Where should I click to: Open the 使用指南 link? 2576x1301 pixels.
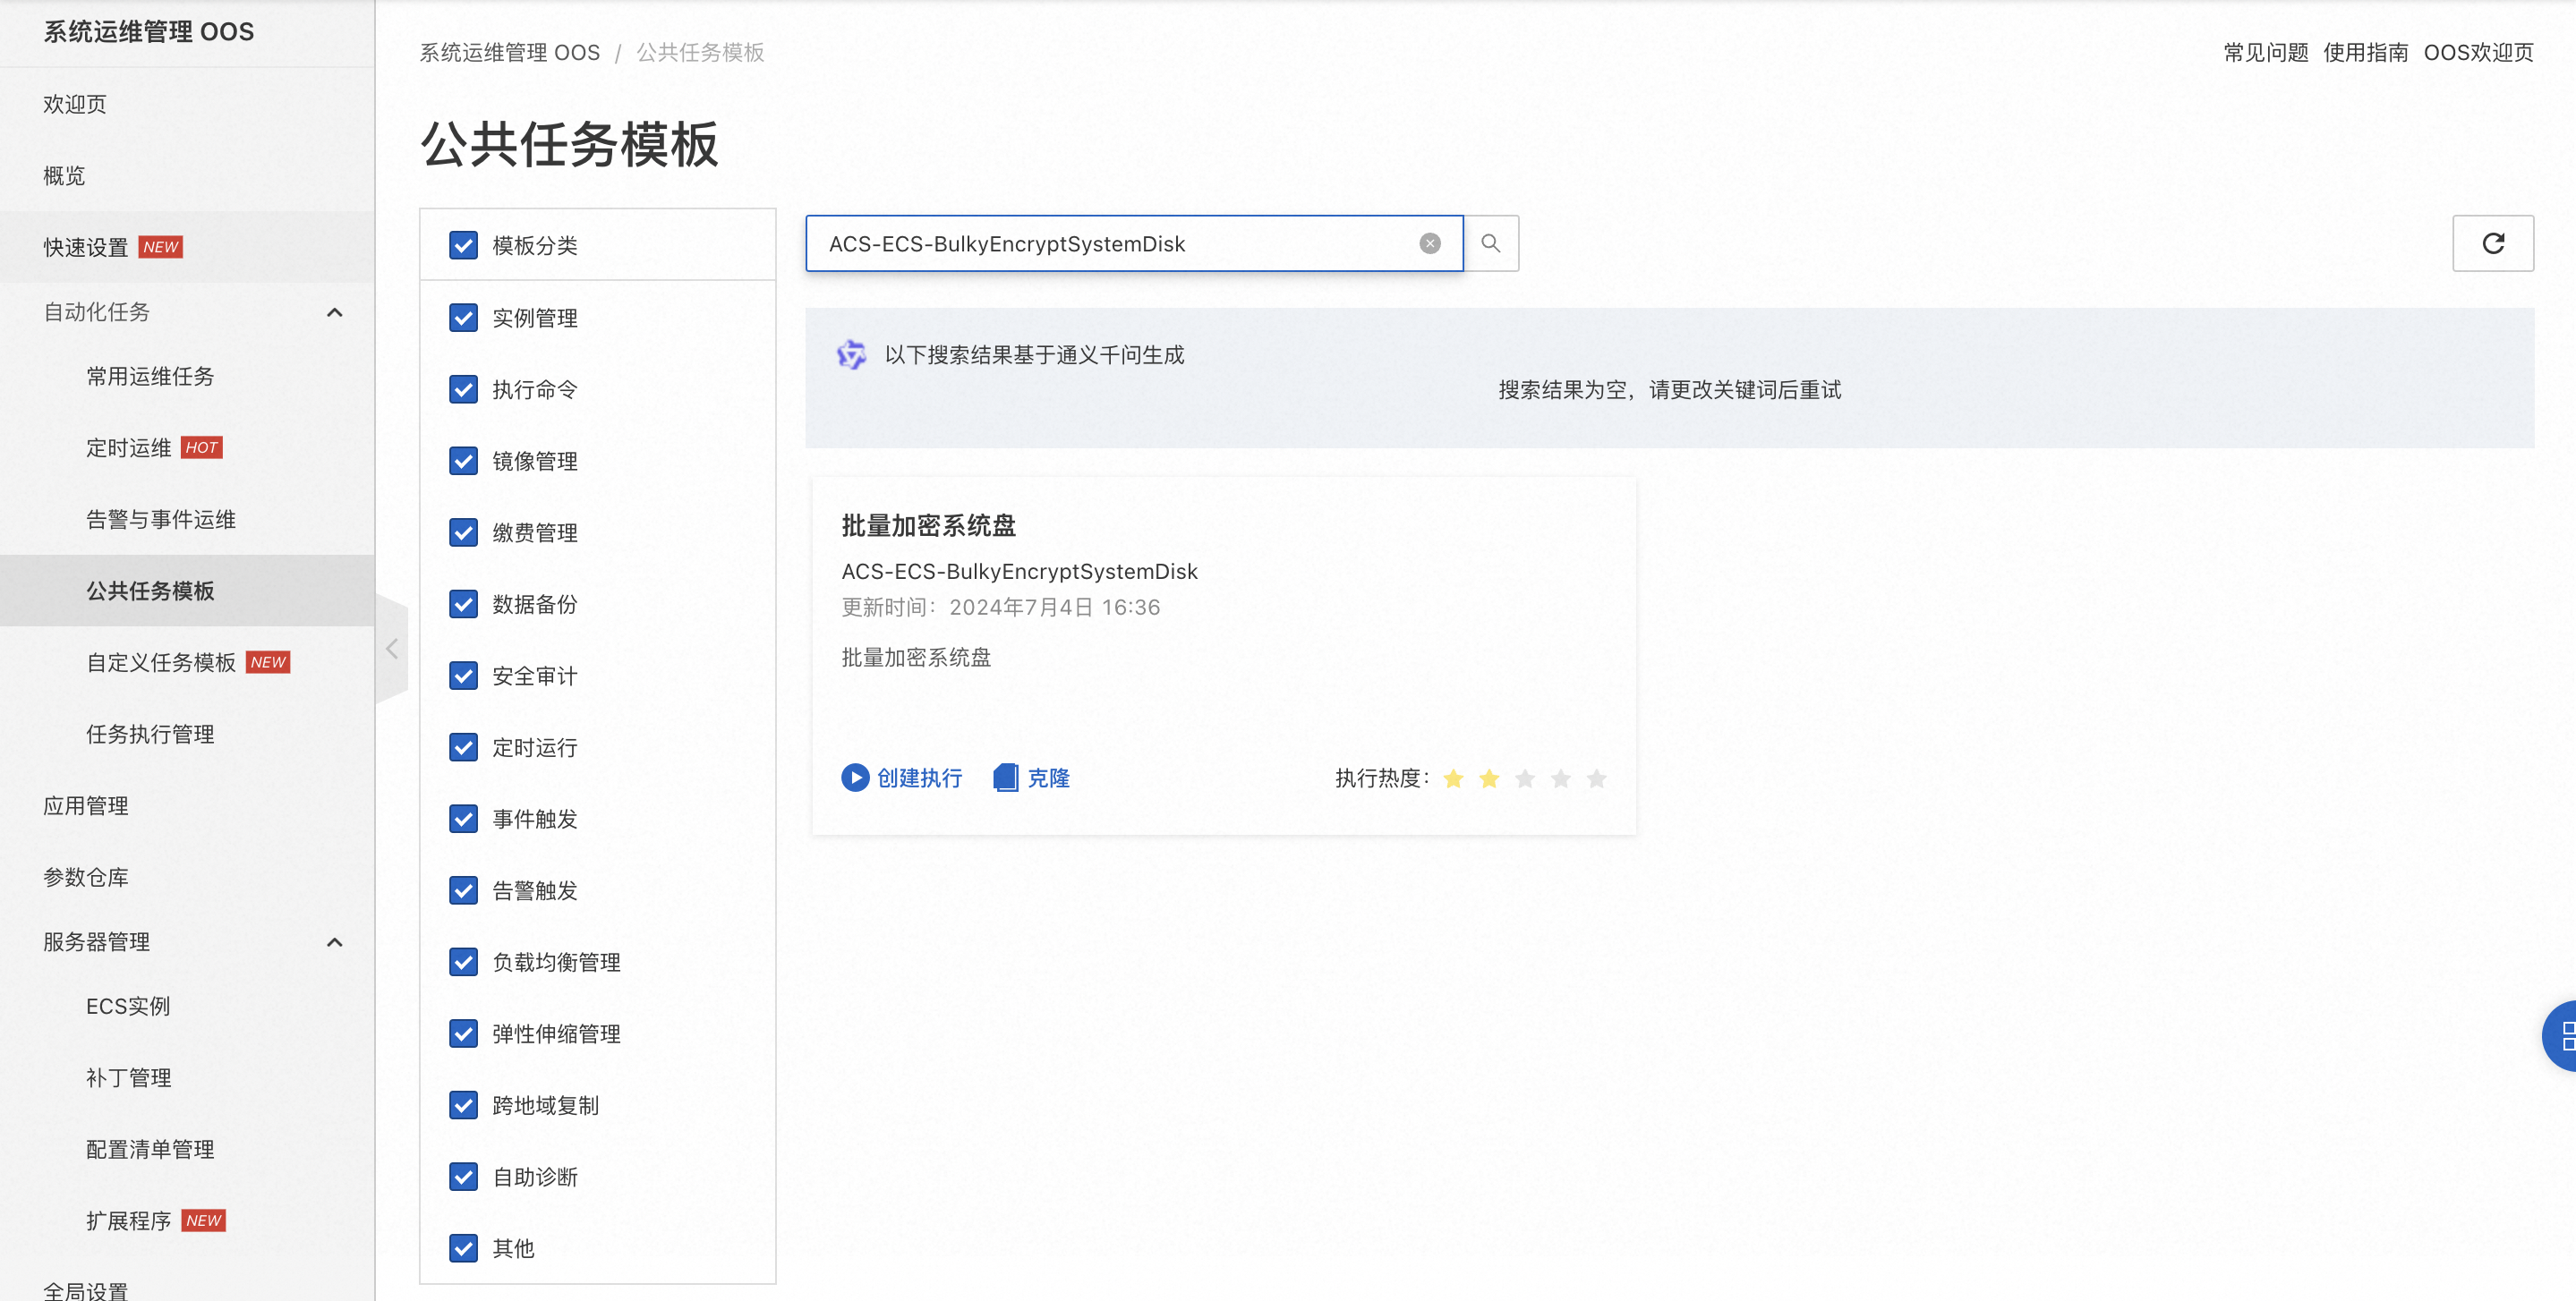point(2365,52)
